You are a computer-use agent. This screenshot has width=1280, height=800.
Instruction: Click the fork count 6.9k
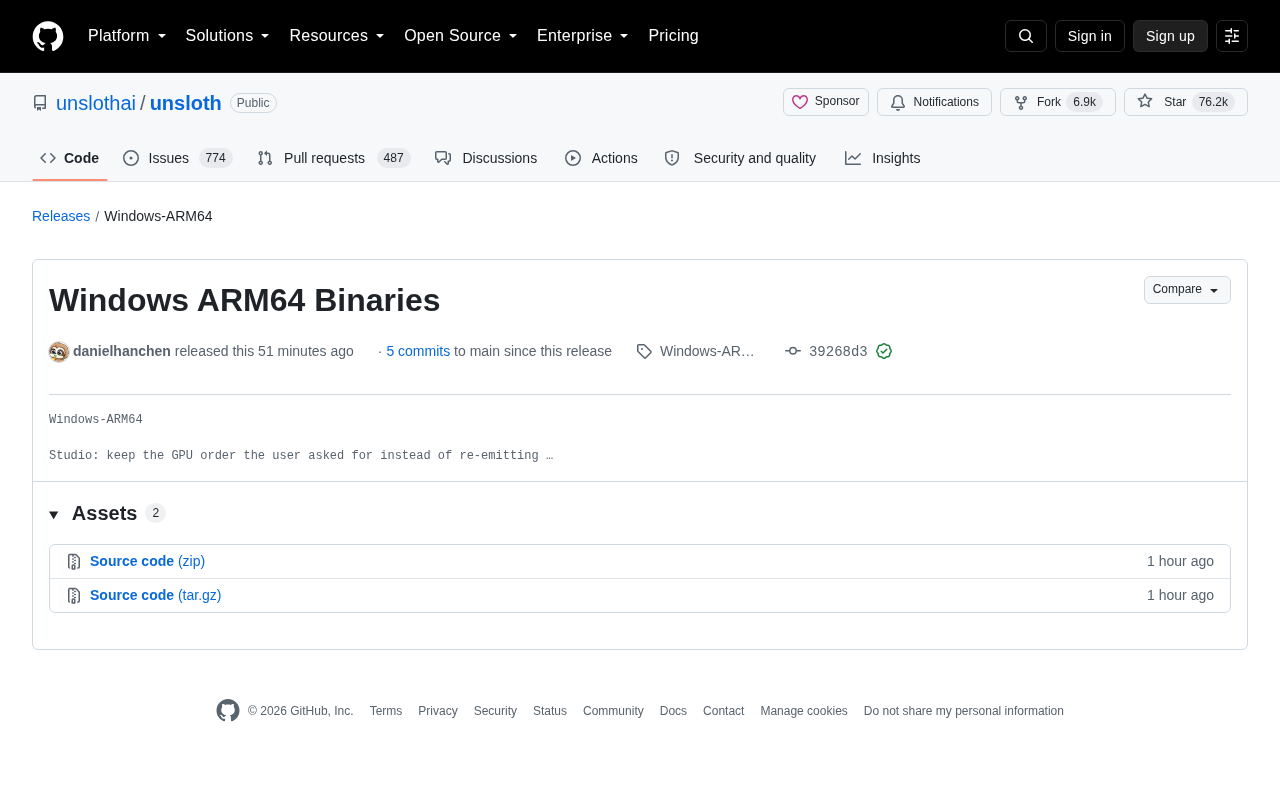point(1085,102)
